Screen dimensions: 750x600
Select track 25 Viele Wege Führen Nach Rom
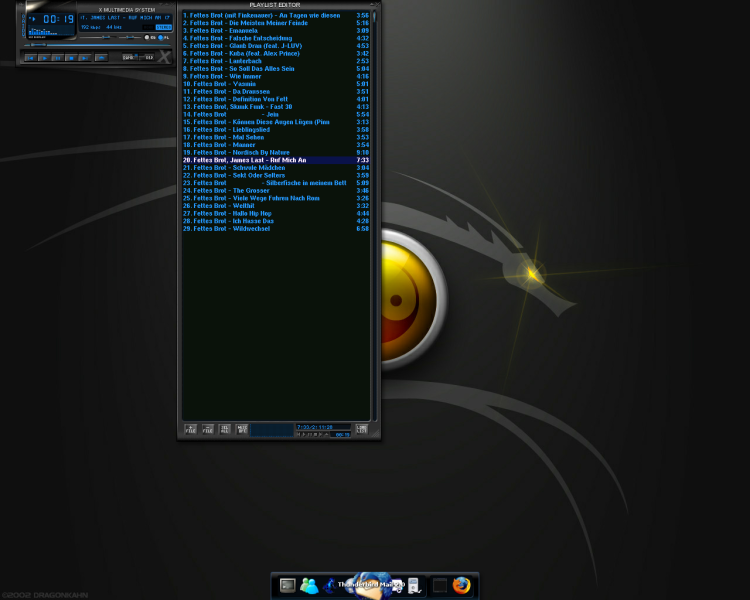(x=276, y=198)
